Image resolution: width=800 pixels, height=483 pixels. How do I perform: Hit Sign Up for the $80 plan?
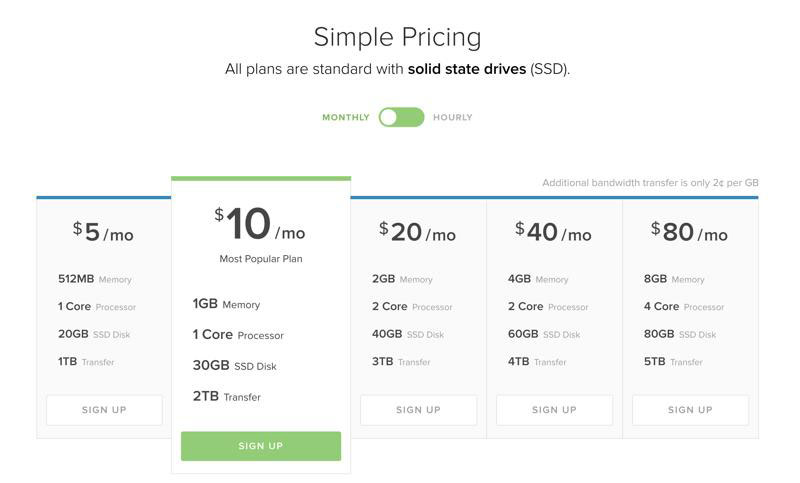coord(690,410)
